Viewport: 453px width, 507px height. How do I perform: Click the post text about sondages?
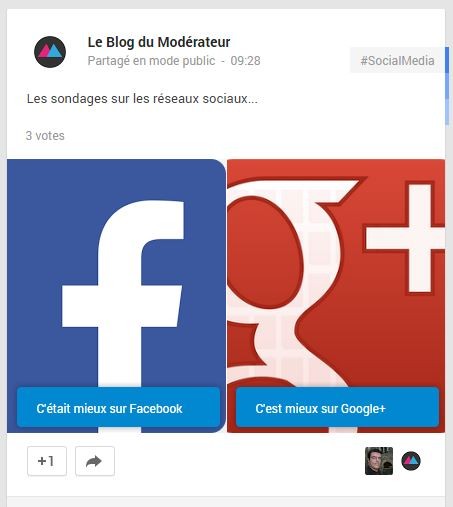point(142,99)
